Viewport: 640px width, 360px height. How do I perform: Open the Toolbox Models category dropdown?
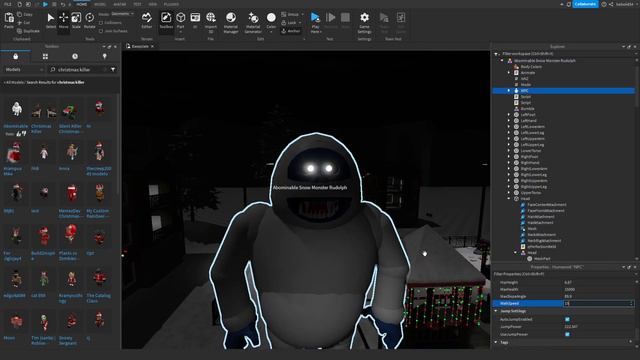click(x=24, y=69)
